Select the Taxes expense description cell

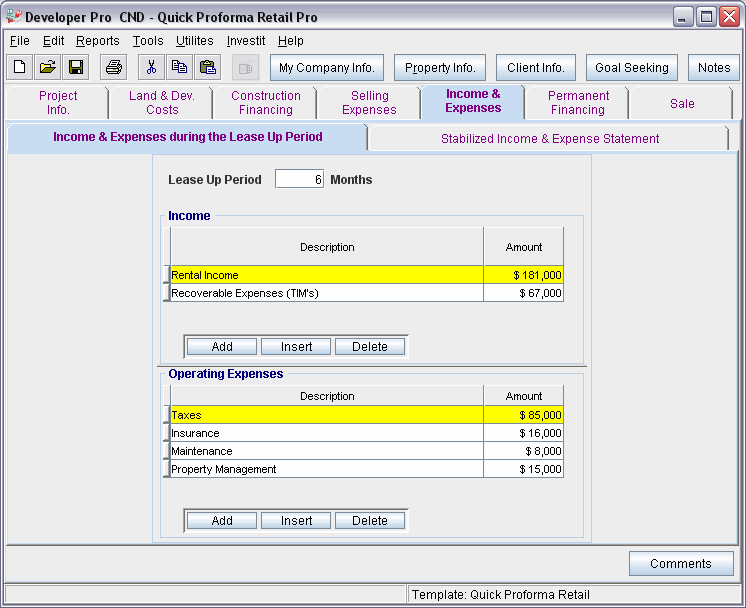click(327, 415)
